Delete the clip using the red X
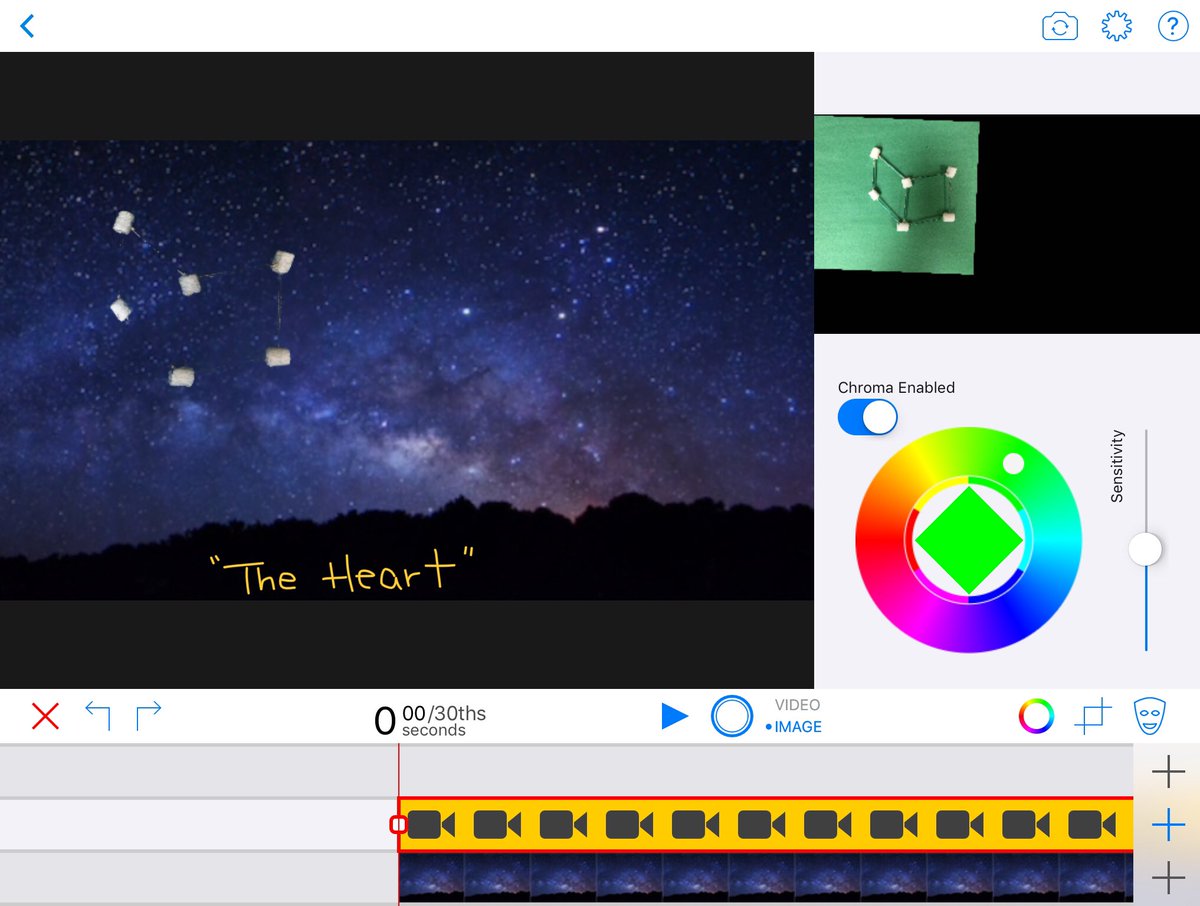Viewport: 1200px width, 906px height. [44, 715]
